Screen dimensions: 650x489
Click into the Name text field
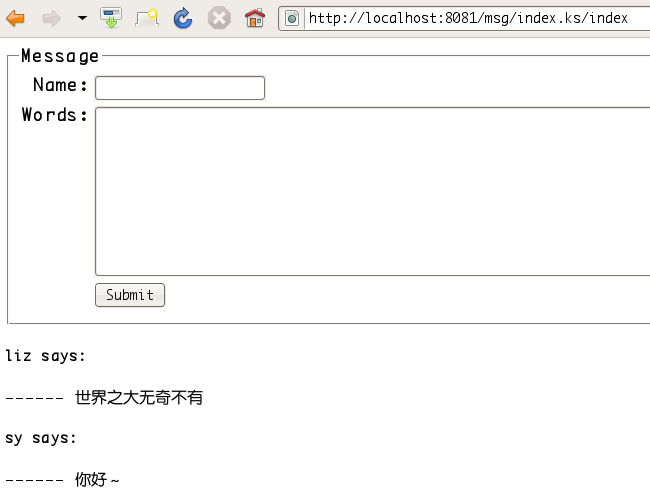point(179,88)
